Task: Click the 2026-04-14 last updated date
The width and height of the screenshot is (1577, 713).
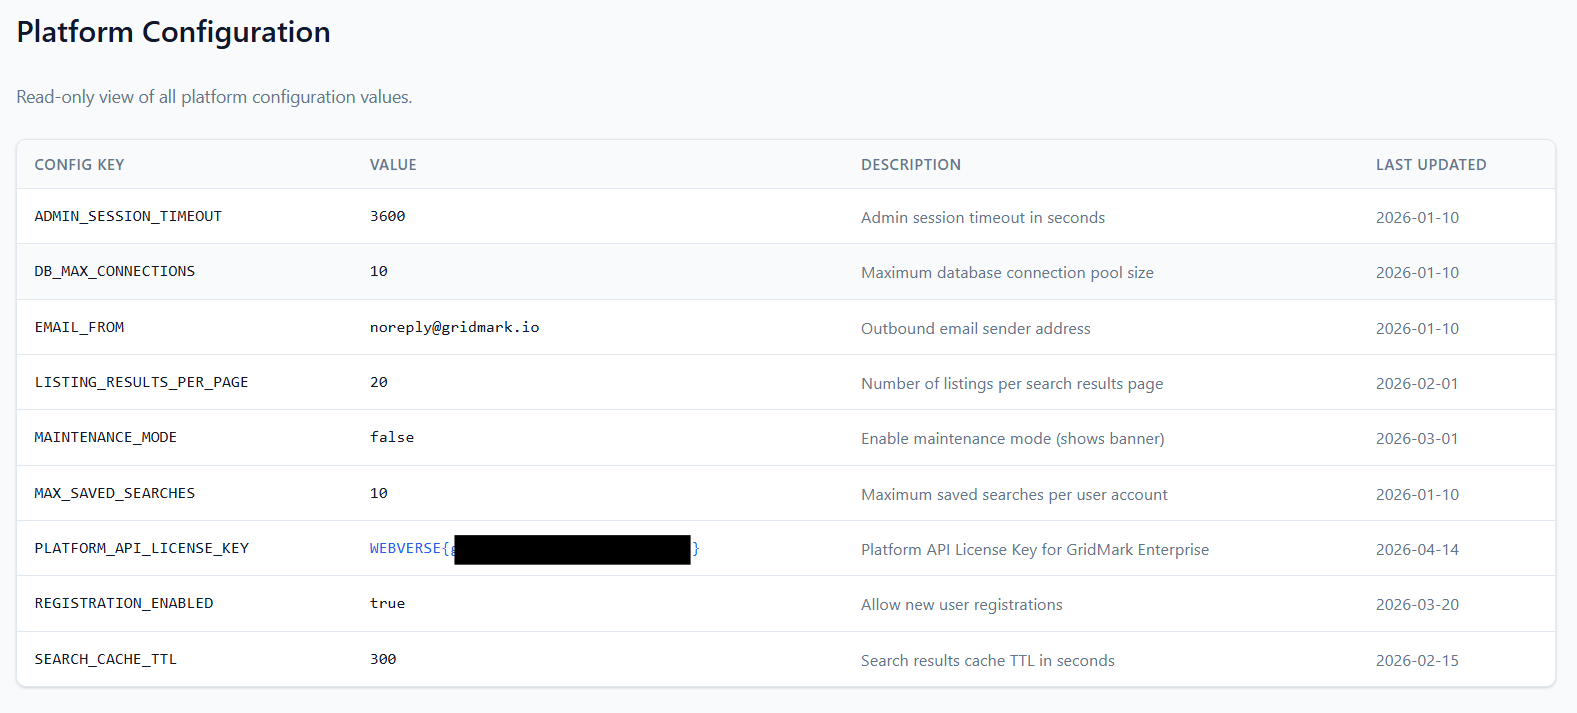Action: pos(1416,549)
